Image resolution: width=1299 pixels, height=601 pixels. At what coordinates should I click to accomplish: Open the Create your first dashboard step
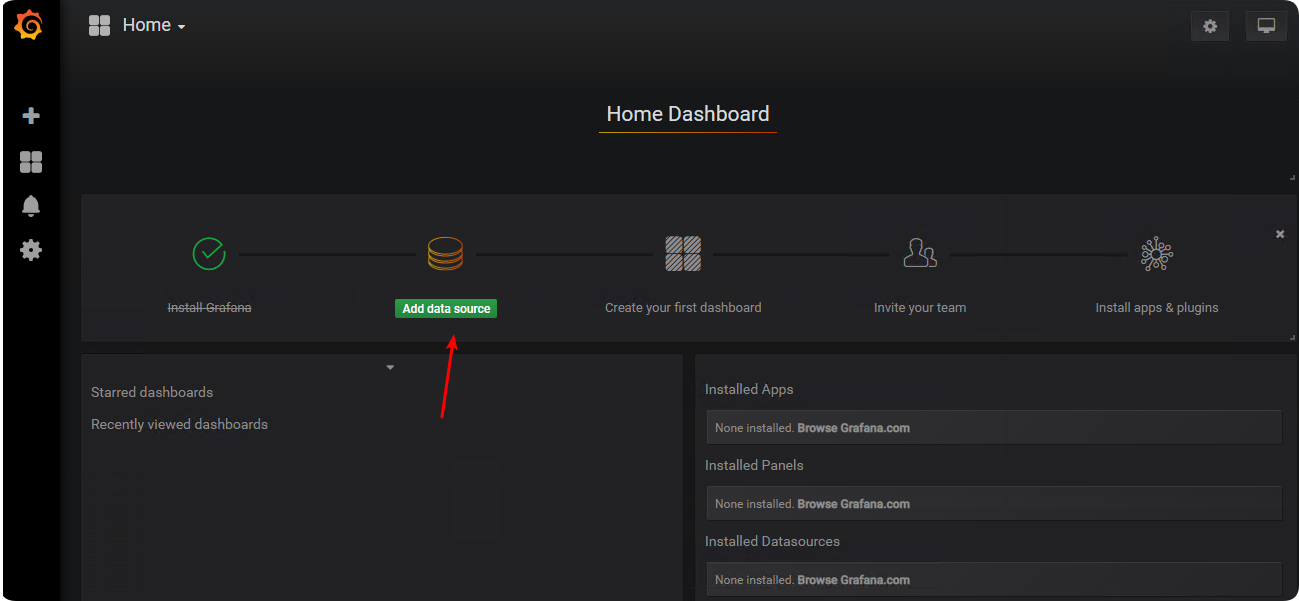click(x=683, y=308)
